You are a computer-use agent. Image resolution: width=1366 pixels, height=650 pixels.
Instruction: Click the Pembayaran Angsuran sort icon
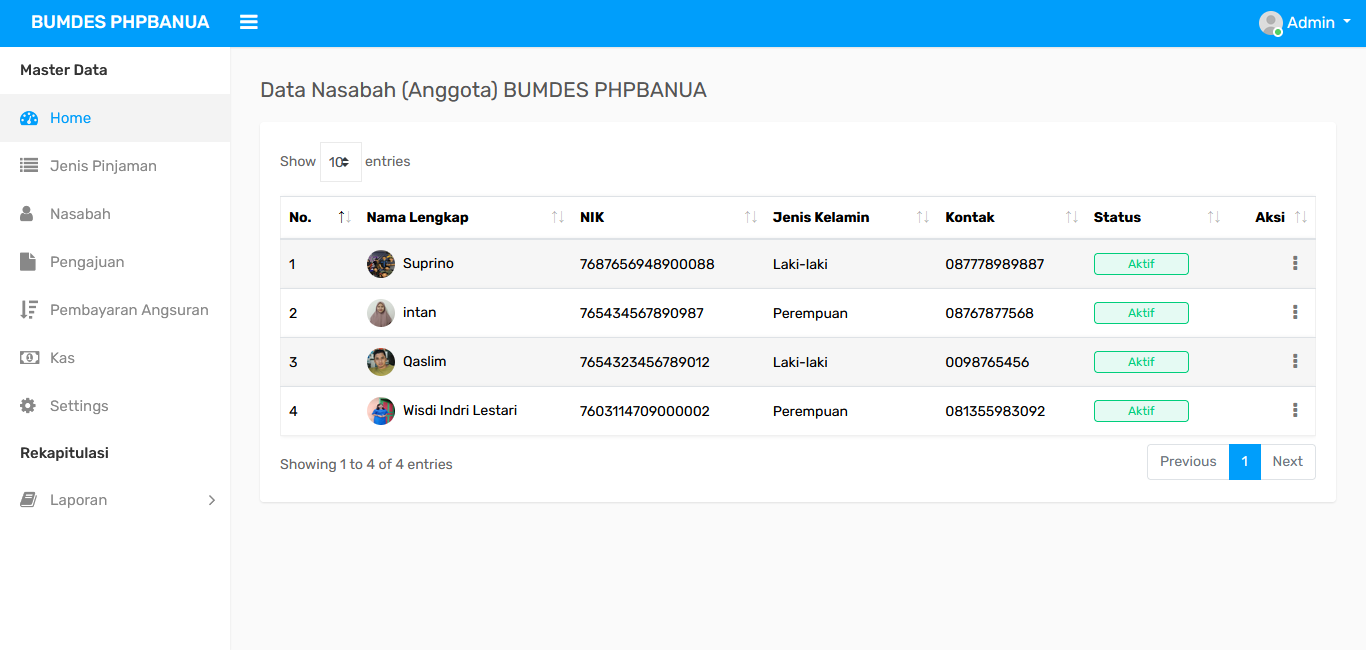tap(29, 310)
